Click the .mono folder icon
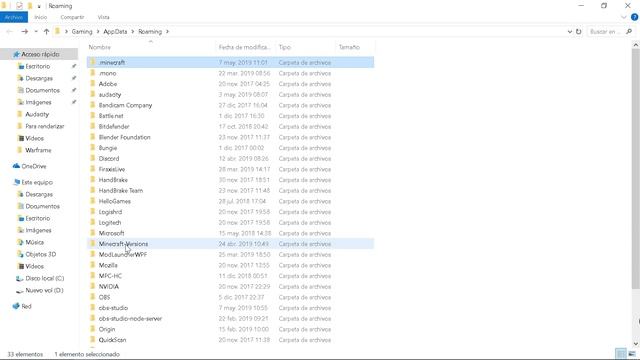 click(93, 73)
